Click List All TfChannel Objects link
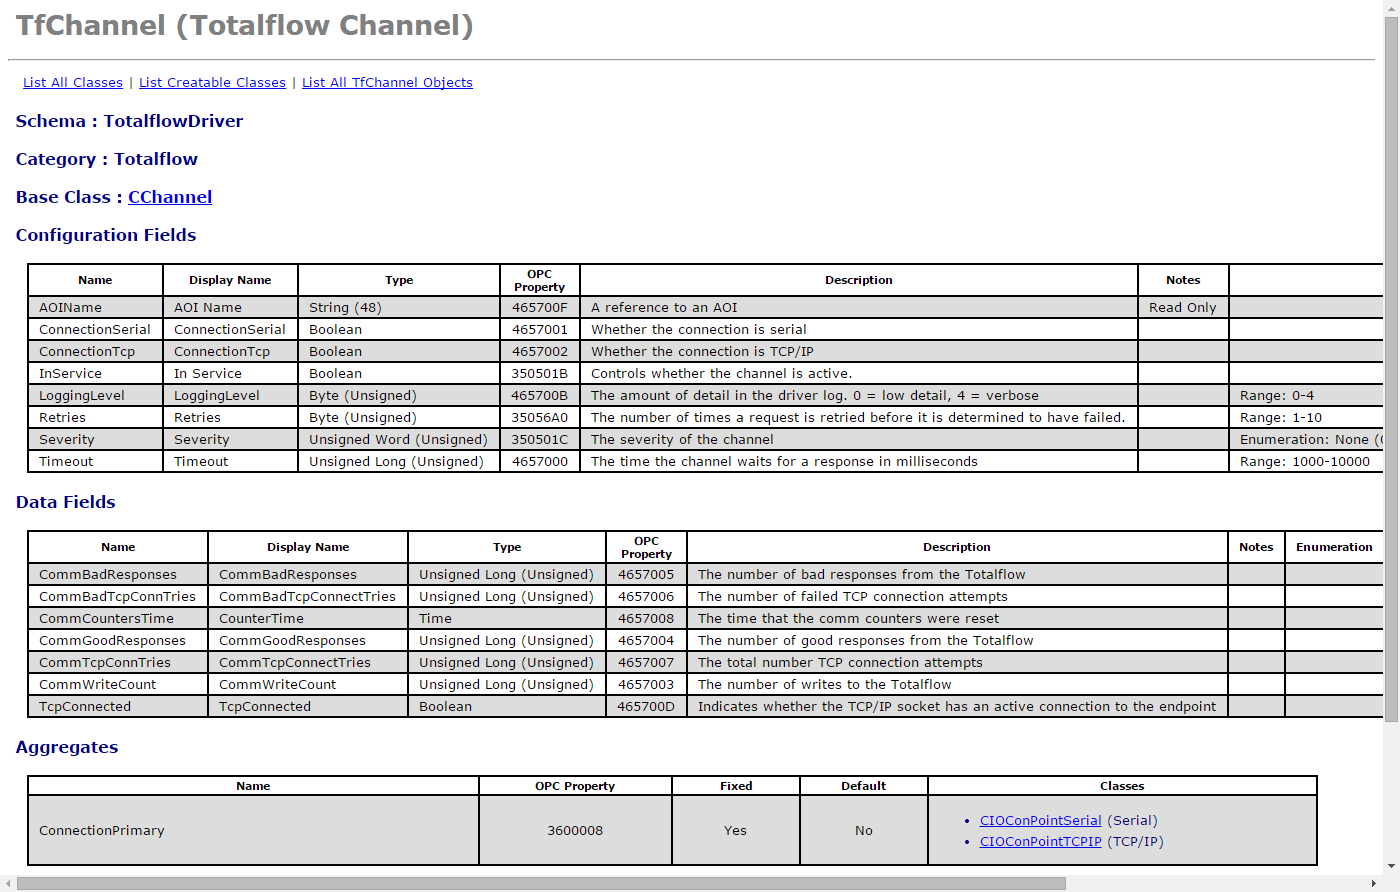Screen dimensions: 1400x892 pos(387,83)
